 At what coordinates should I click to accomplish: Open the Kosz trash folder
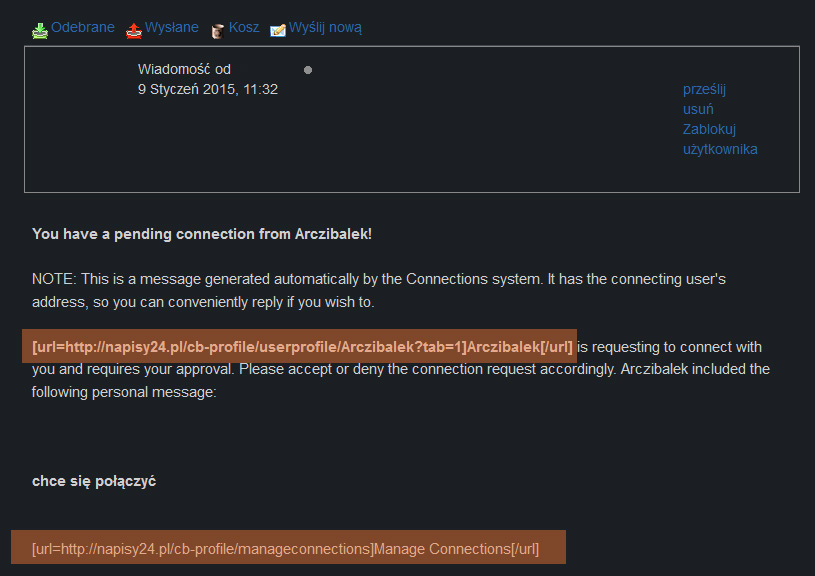click(x=244, y=27)
